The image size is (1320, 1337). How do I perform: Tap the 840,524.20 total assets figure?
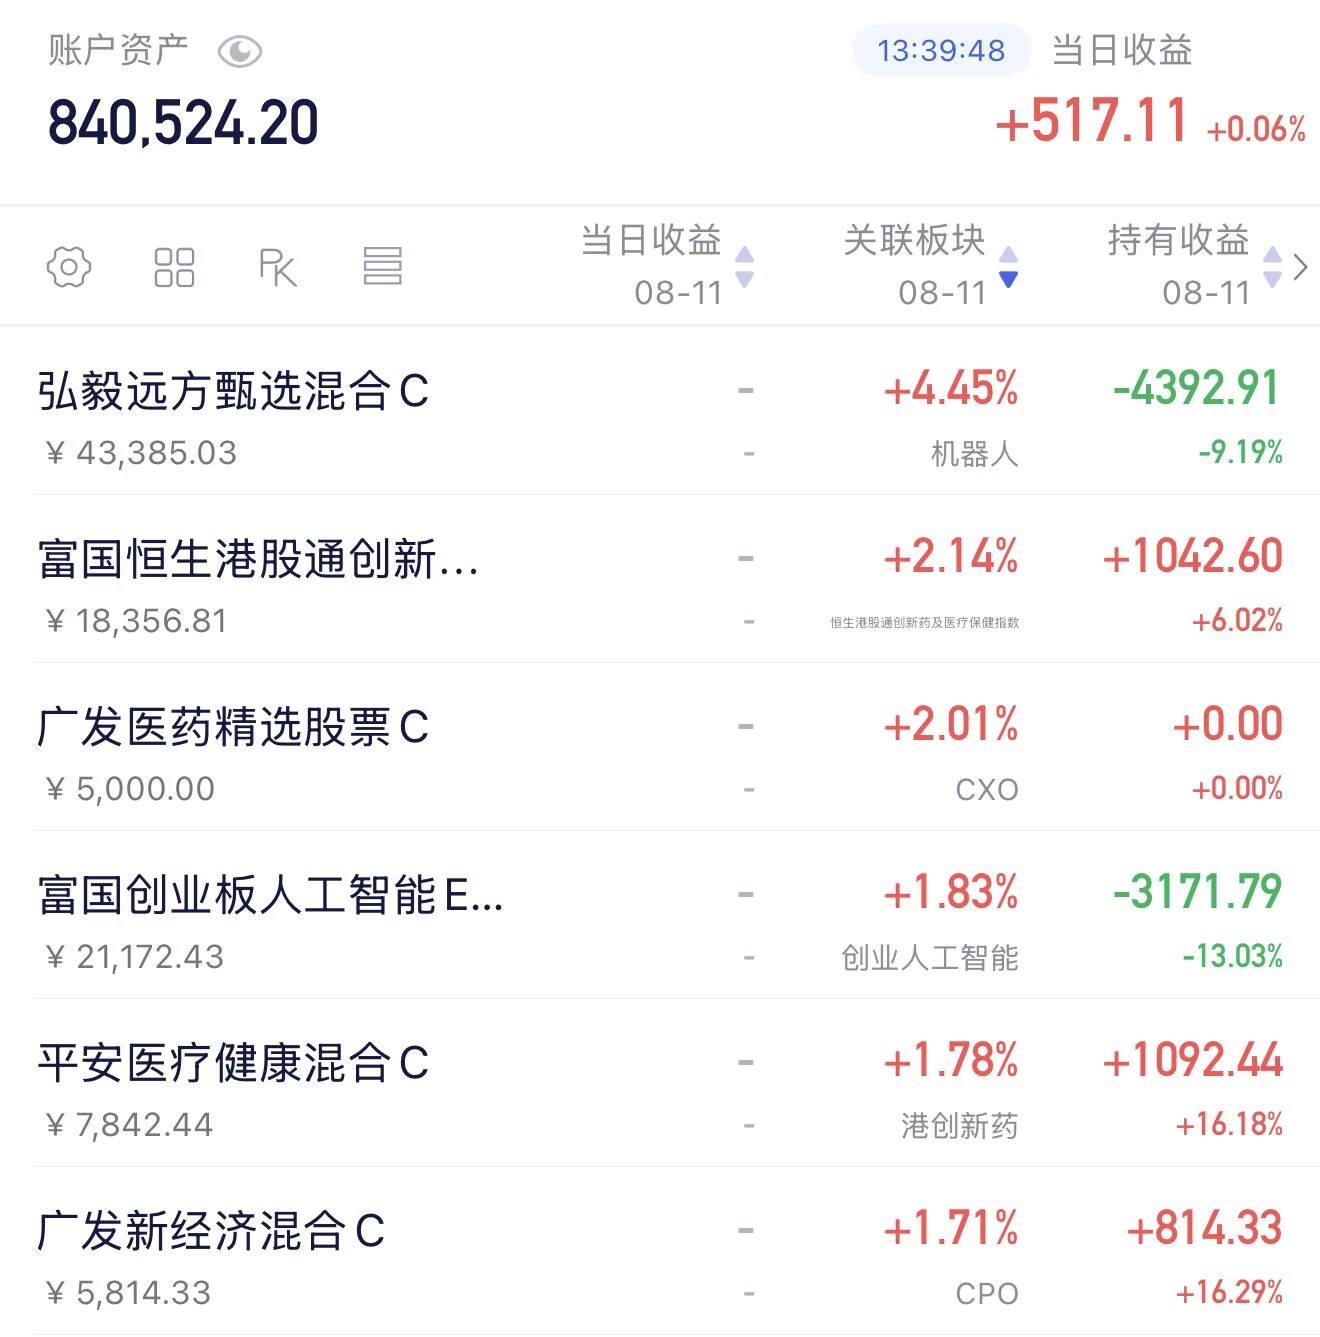(x=183, y=123)
